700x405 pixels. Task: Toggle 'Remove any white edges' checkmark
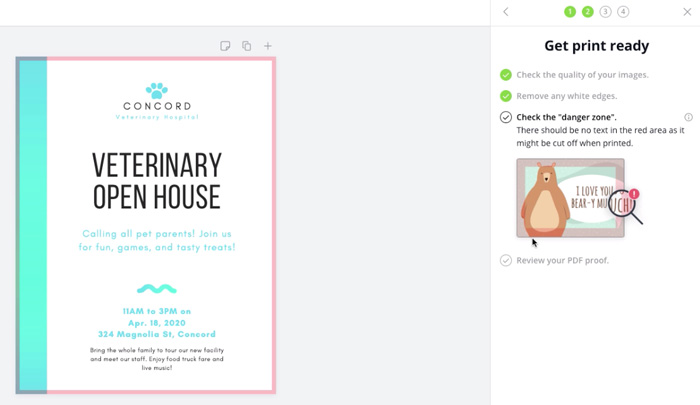506,96
